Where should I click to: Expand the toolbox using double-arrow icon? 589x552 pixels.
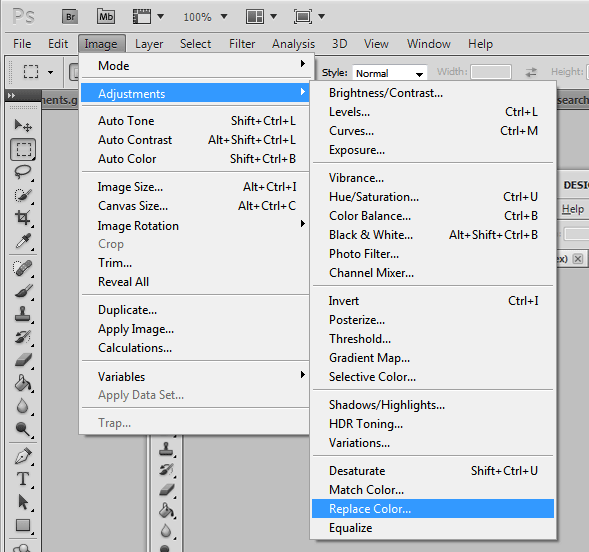point(11,95)
